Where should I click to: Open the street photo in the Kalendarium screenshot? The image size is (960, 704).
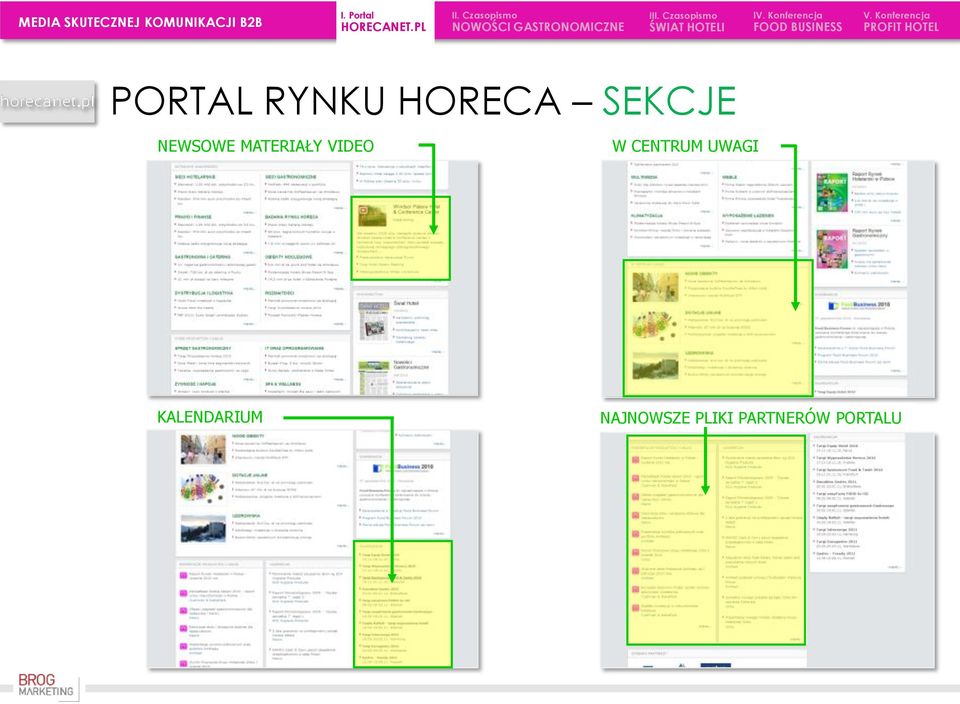click(203, 450)
